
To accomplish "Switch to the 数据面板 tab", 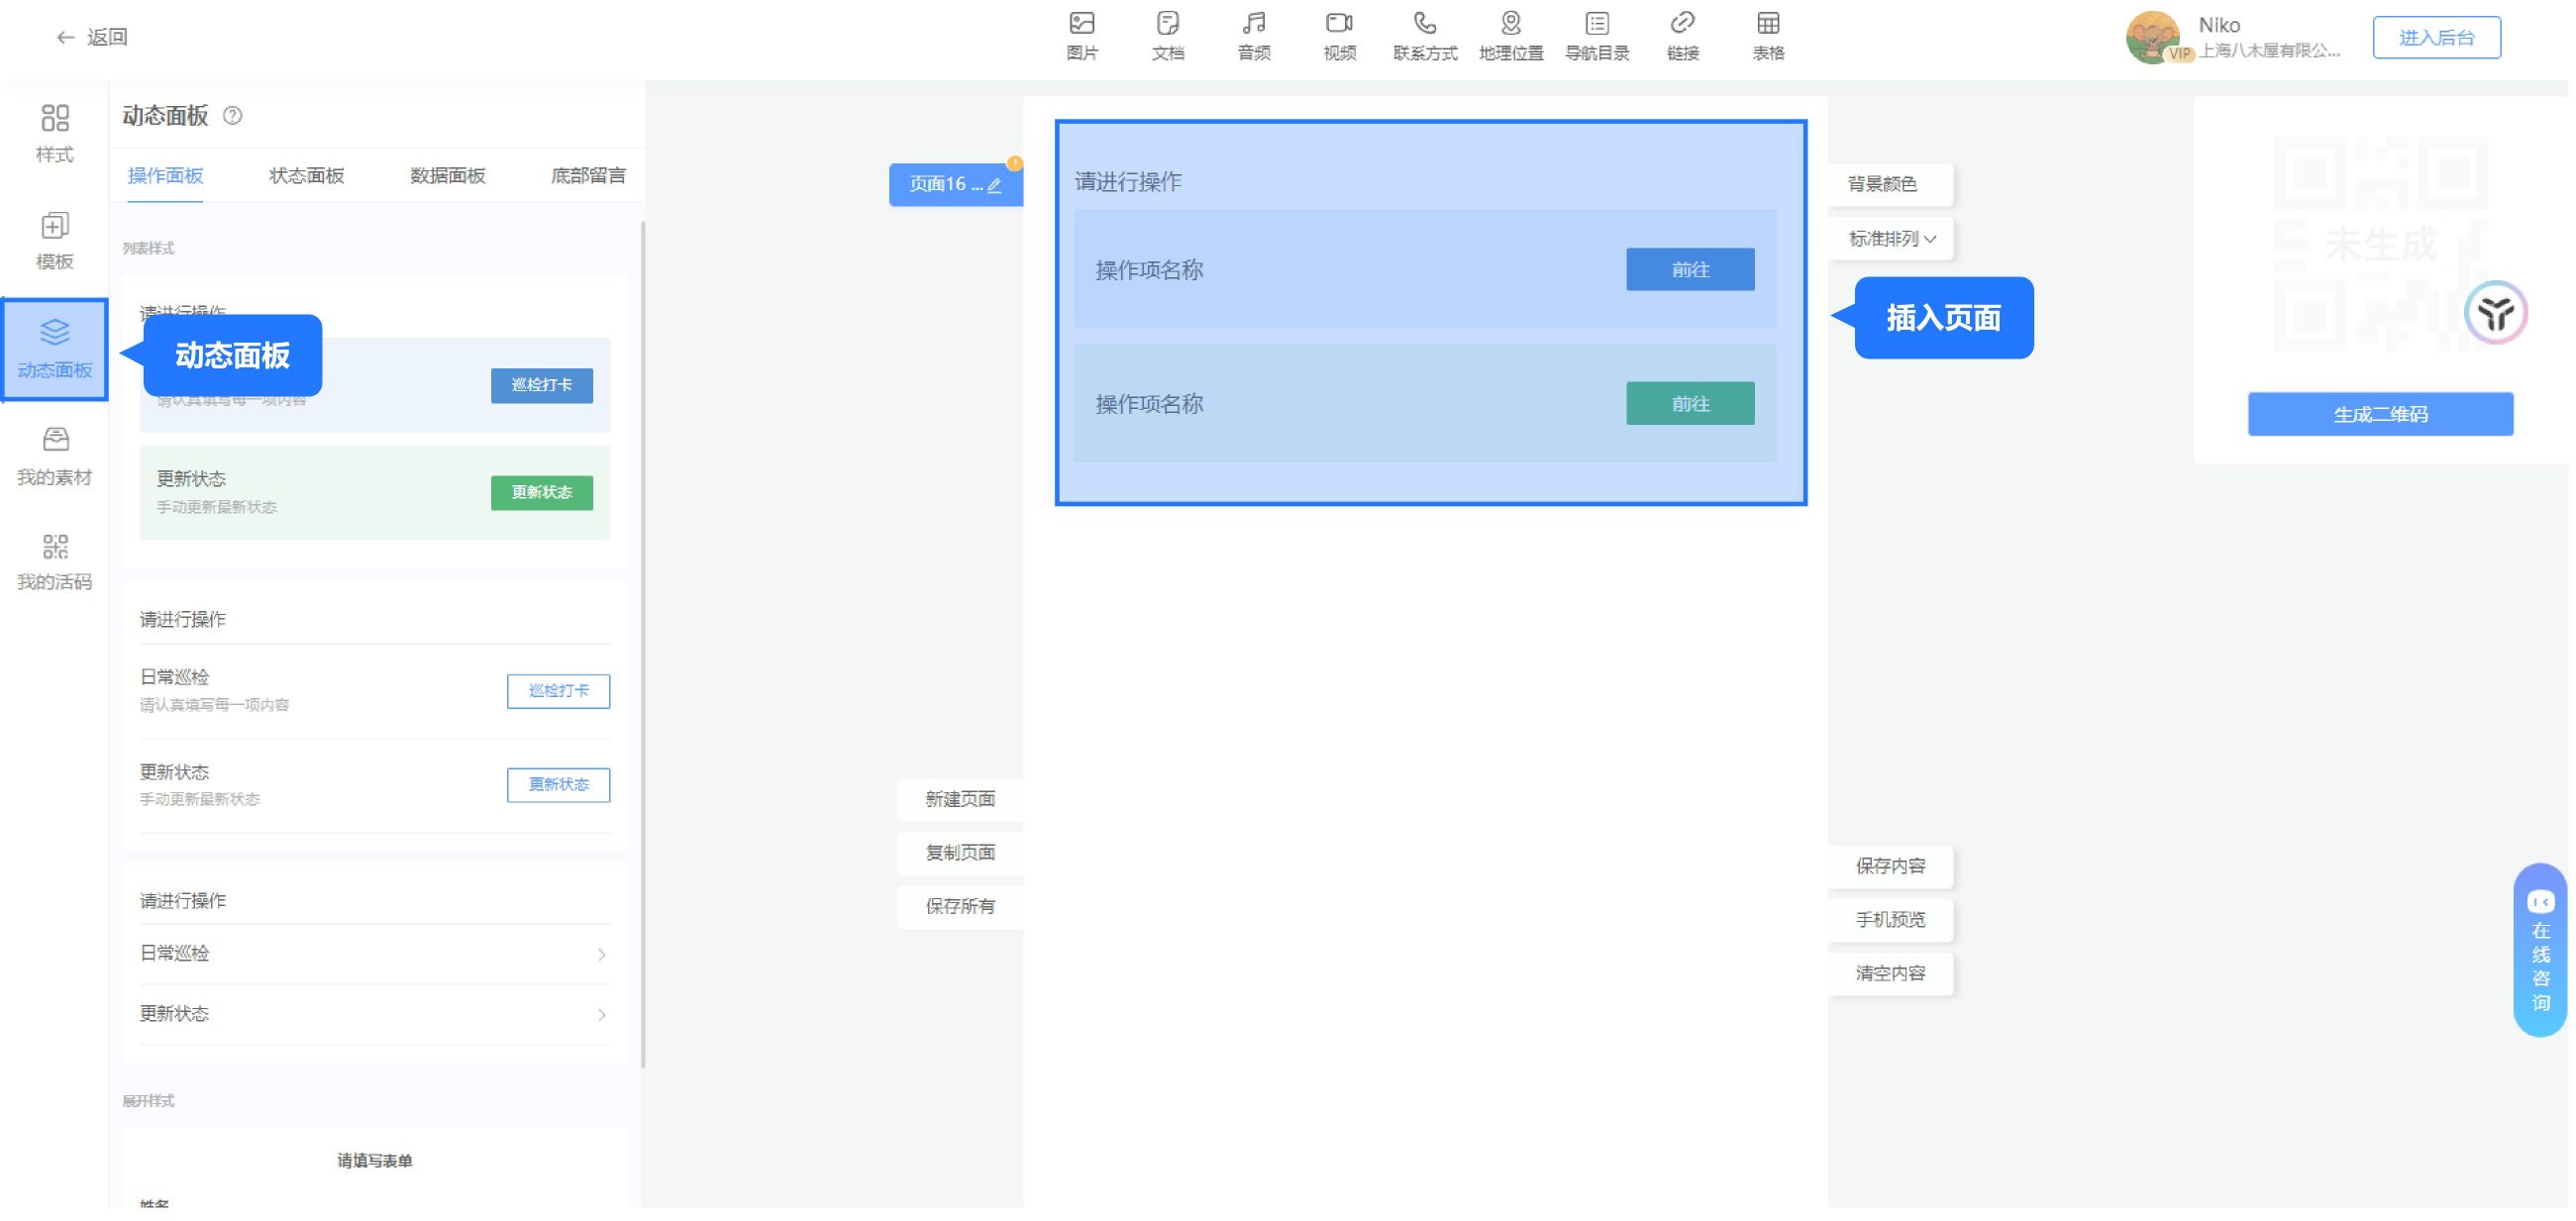I will tap(448, 176).
